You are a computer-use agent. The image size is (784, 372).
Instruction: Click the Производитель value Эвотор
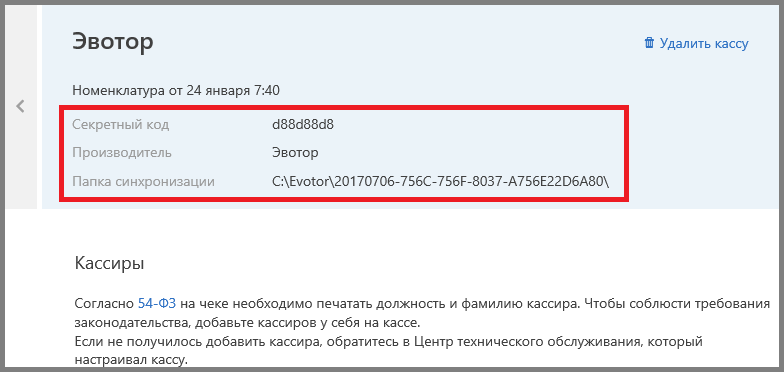click(295, 153)
